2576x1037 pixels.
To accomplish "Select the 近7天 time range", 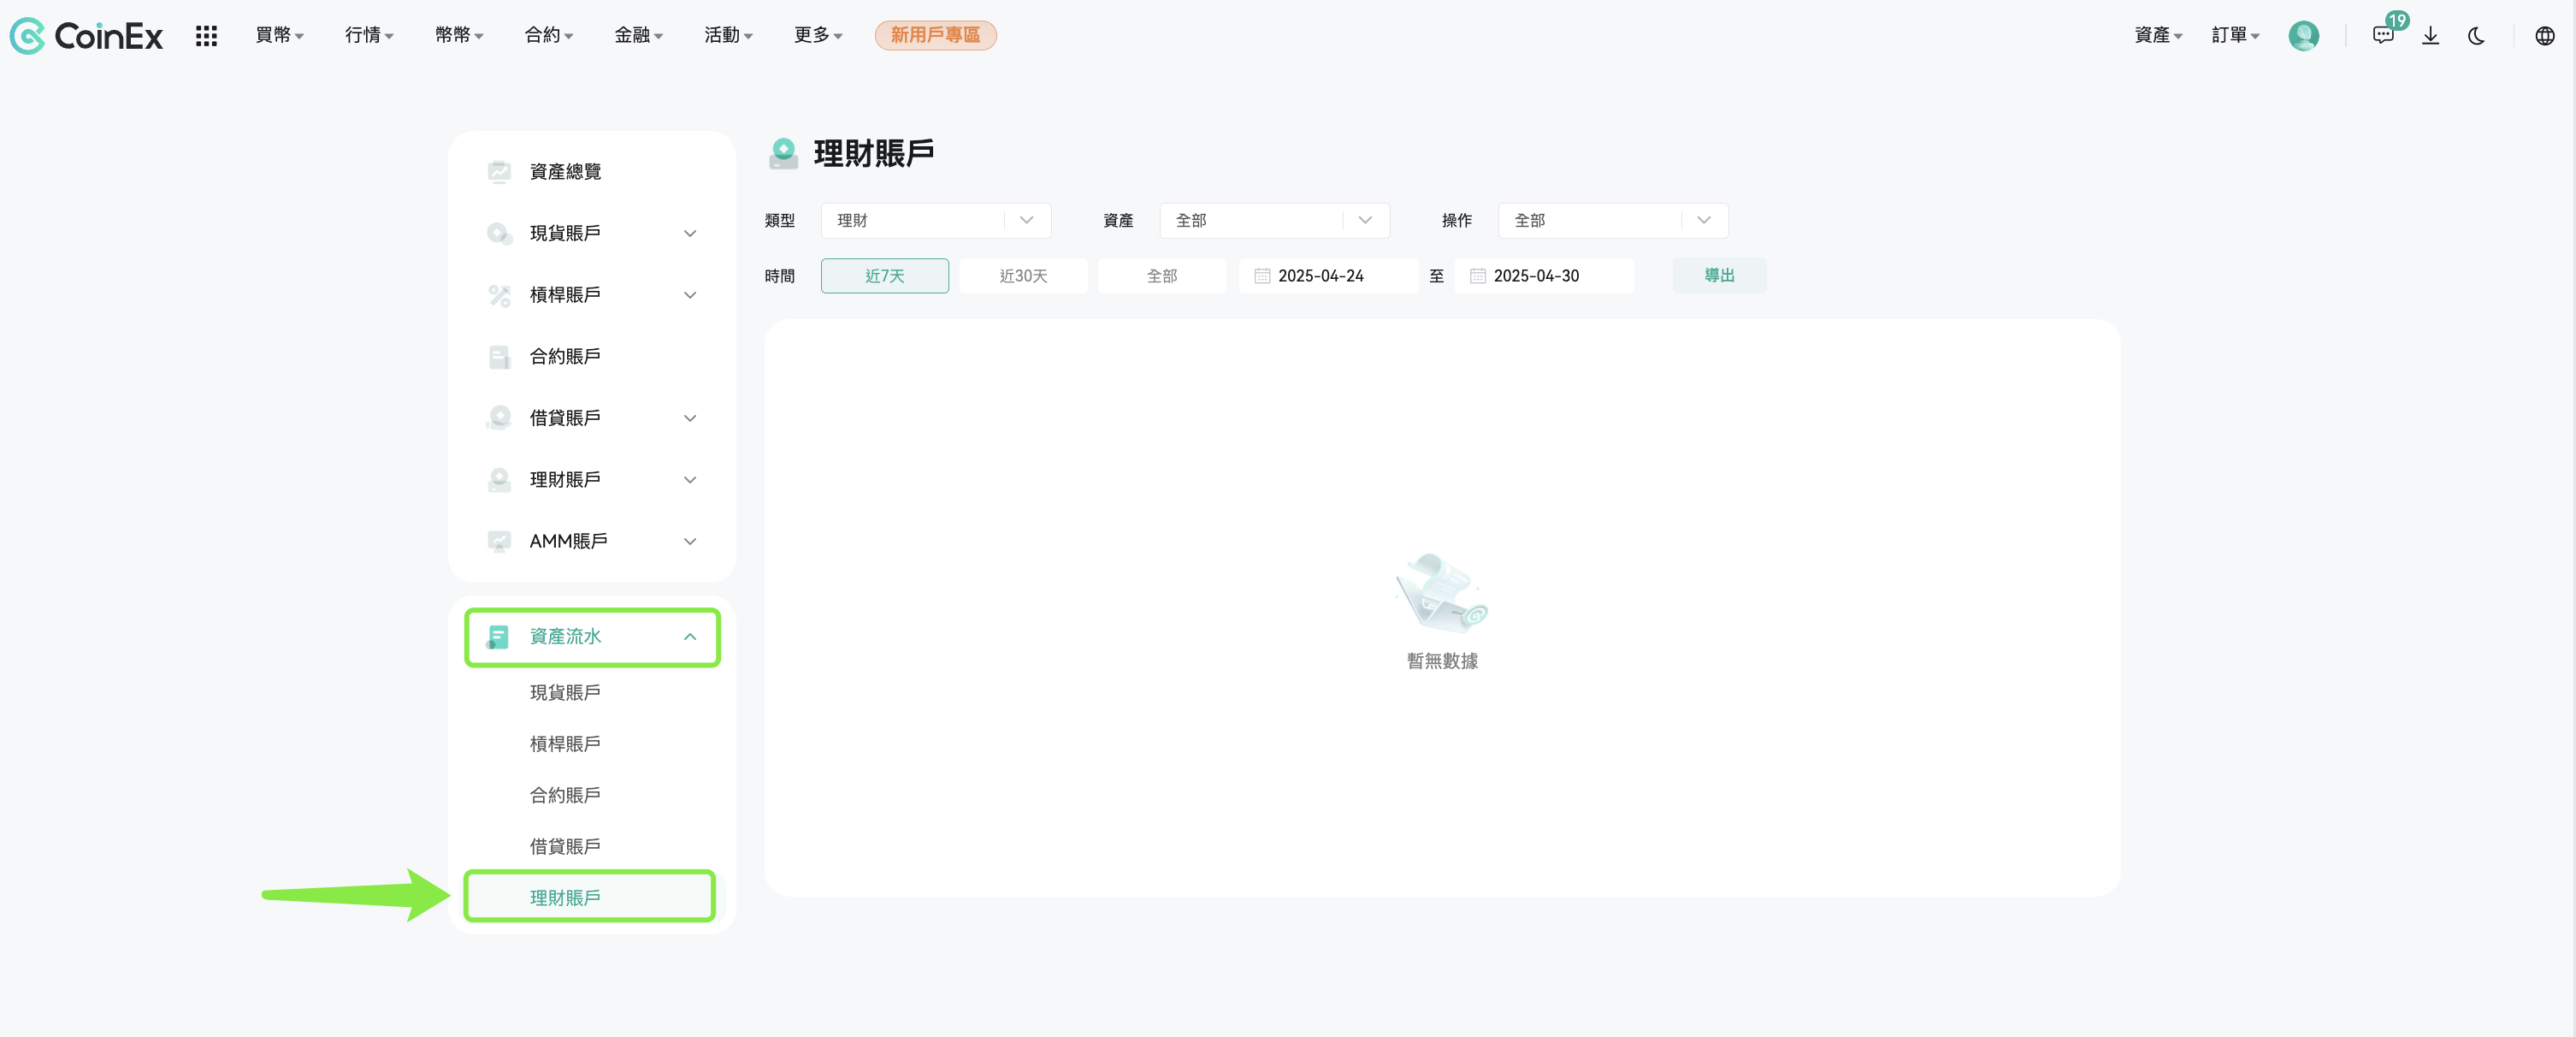I will tap(884, 276).
